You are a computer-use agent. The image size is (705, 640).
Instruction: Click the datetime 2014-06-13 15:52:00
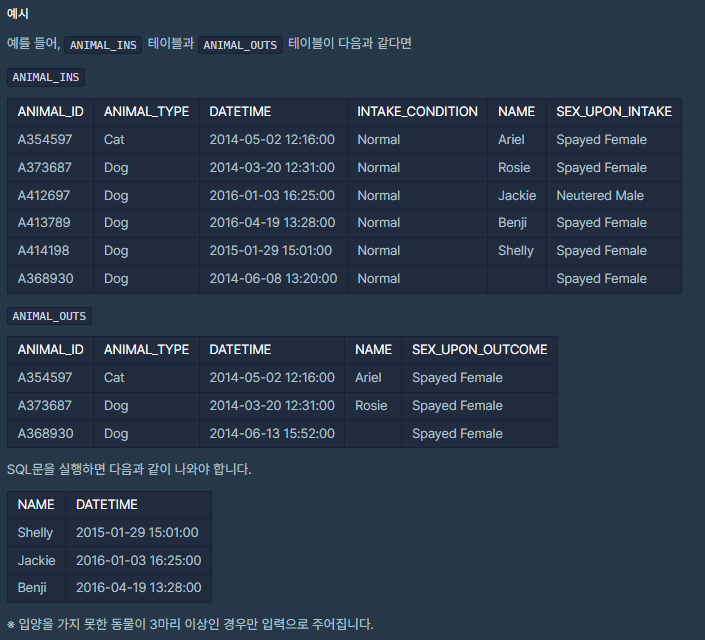click(x=272, y=434)
